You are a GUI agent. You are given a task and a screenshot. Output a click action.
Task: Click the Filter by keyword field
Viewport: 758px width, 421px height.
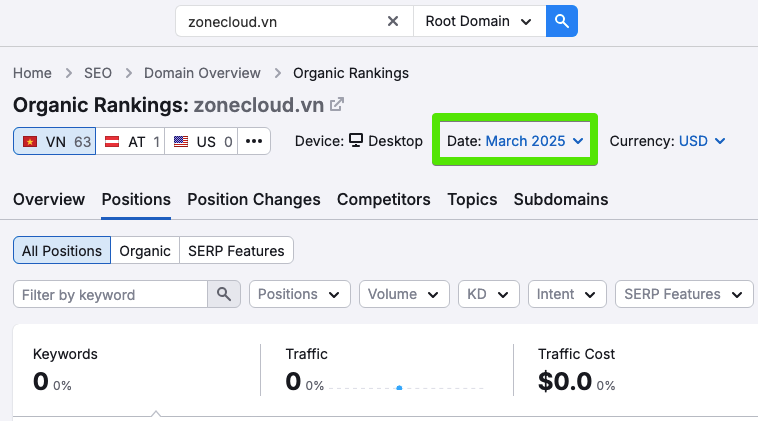point(111,294)
